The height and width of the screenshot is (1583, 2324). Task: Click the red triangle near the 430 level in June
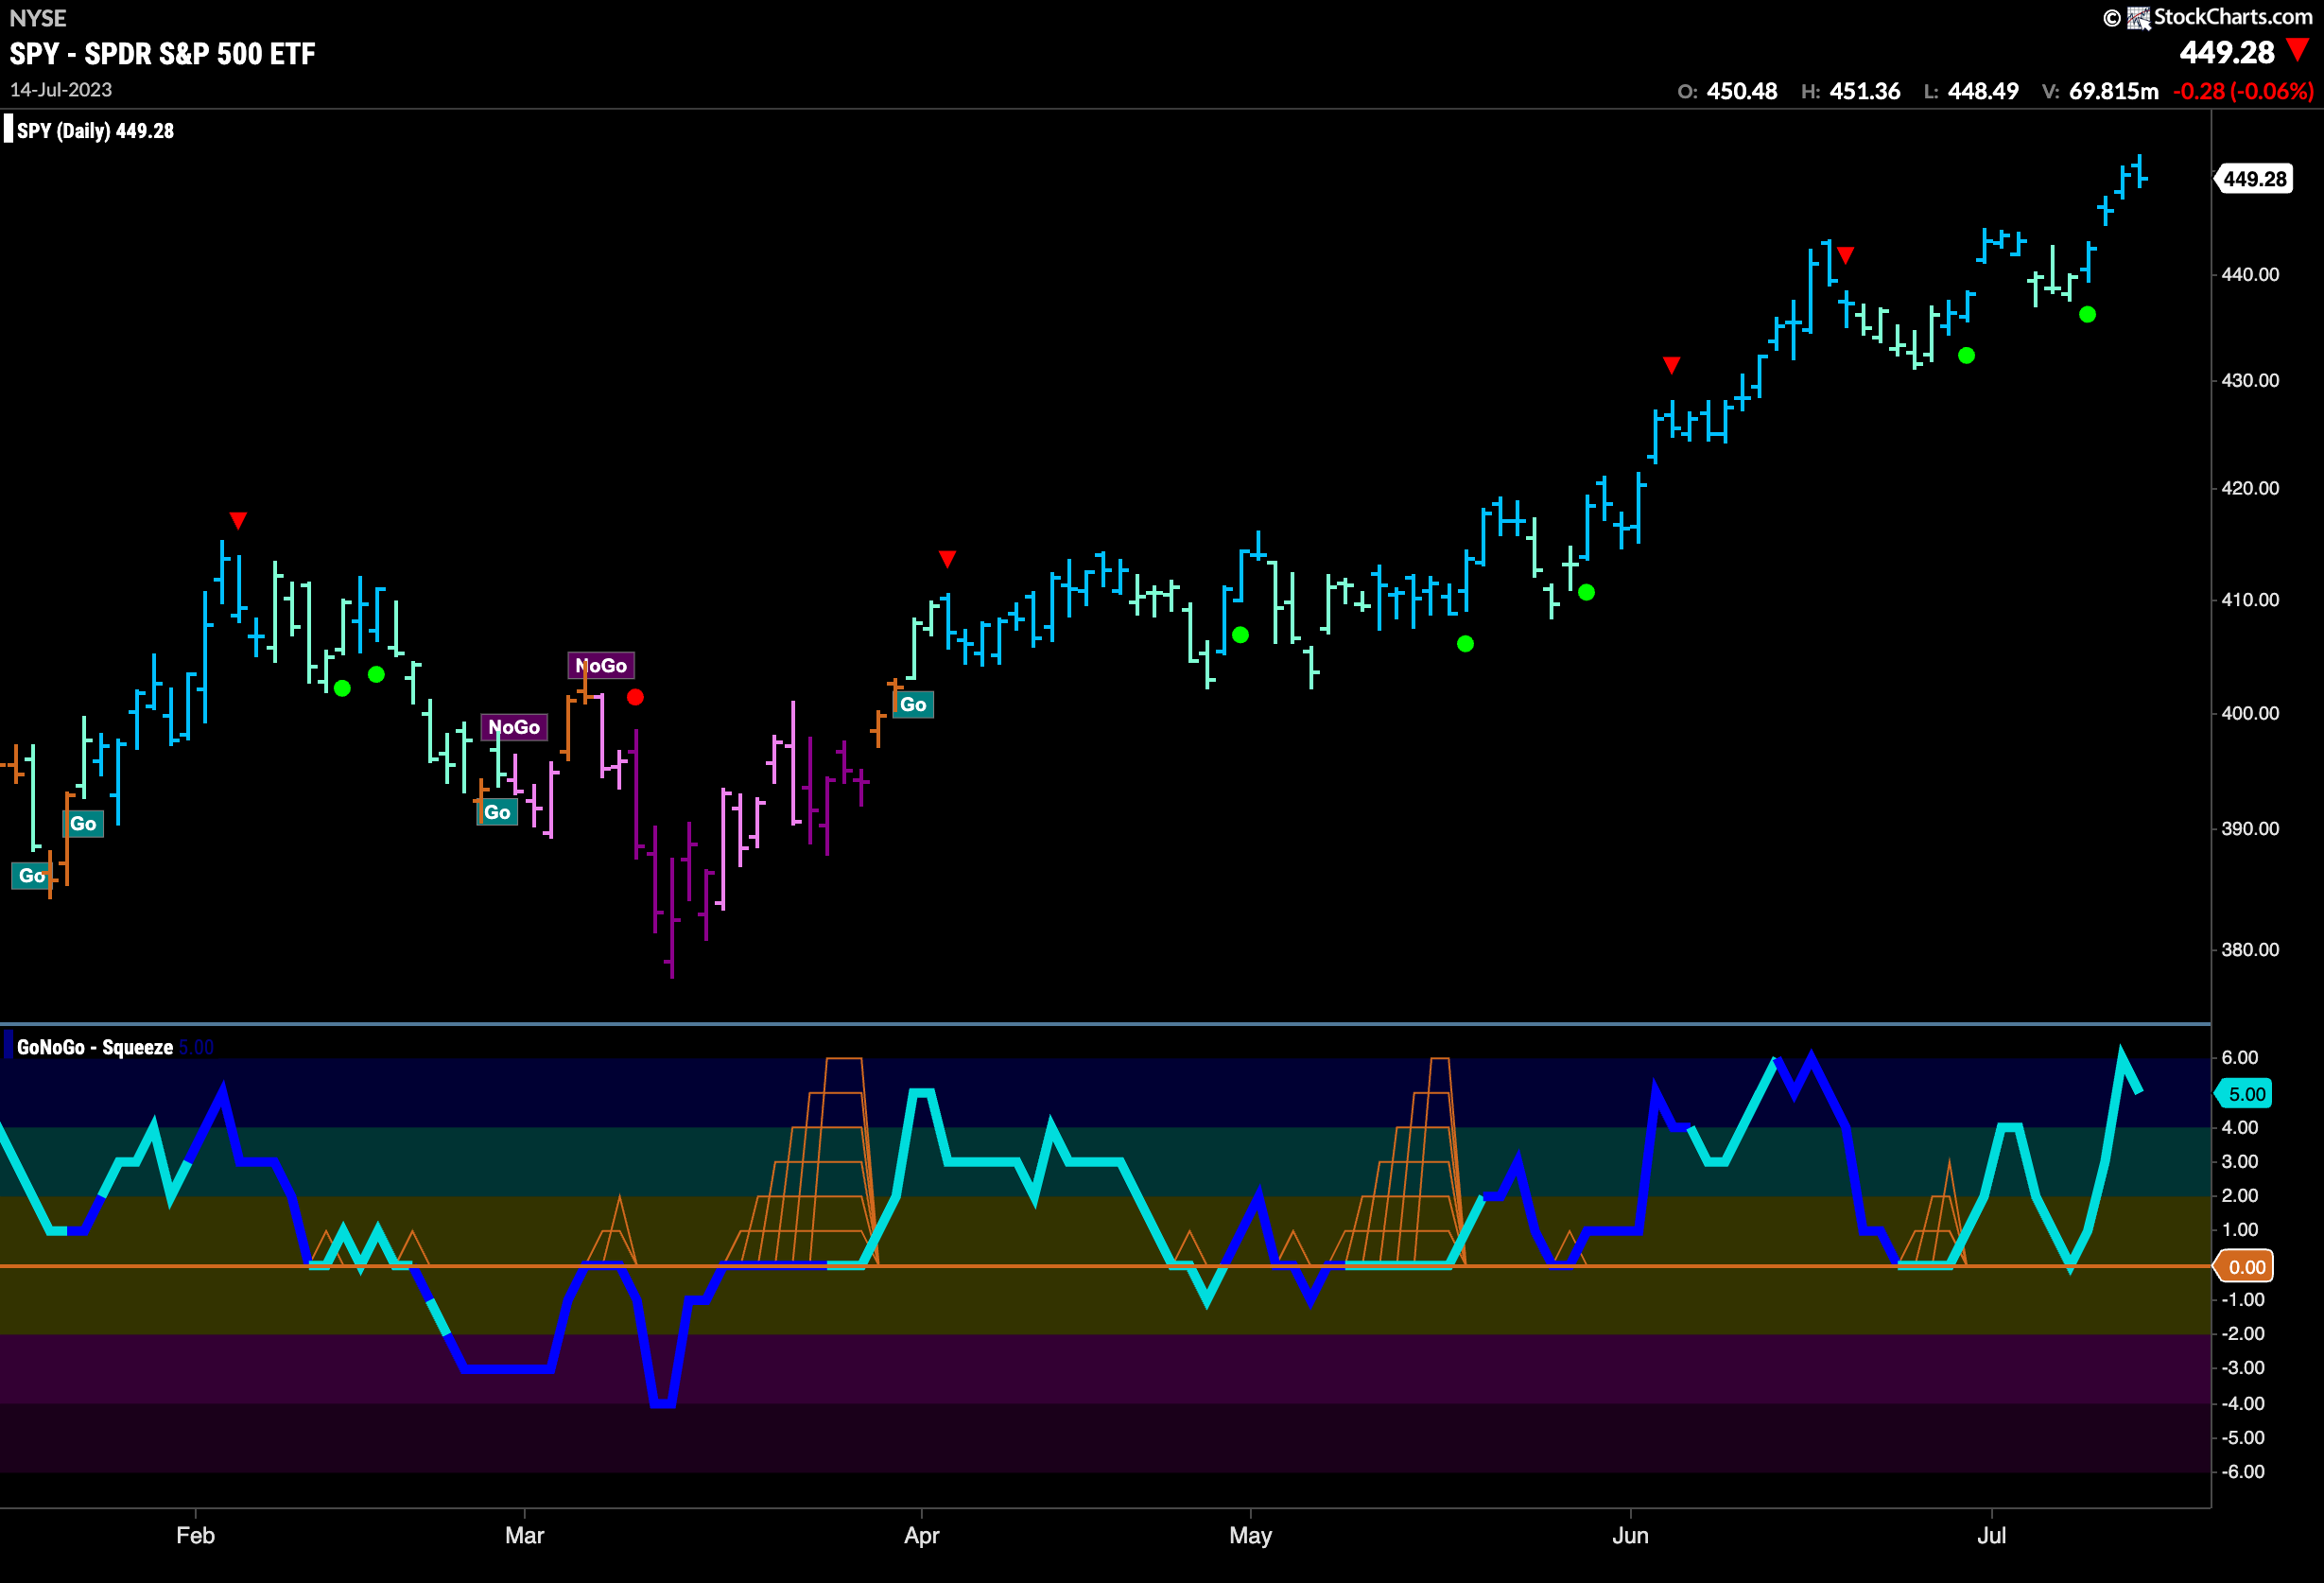tap(1671, 365)
